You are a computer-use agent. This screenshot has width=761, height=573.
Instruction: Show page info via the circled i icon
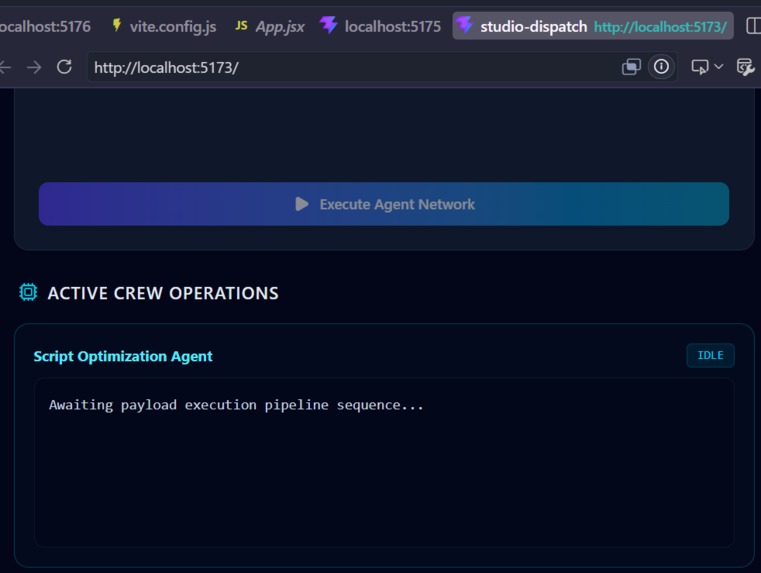[661, 66]
